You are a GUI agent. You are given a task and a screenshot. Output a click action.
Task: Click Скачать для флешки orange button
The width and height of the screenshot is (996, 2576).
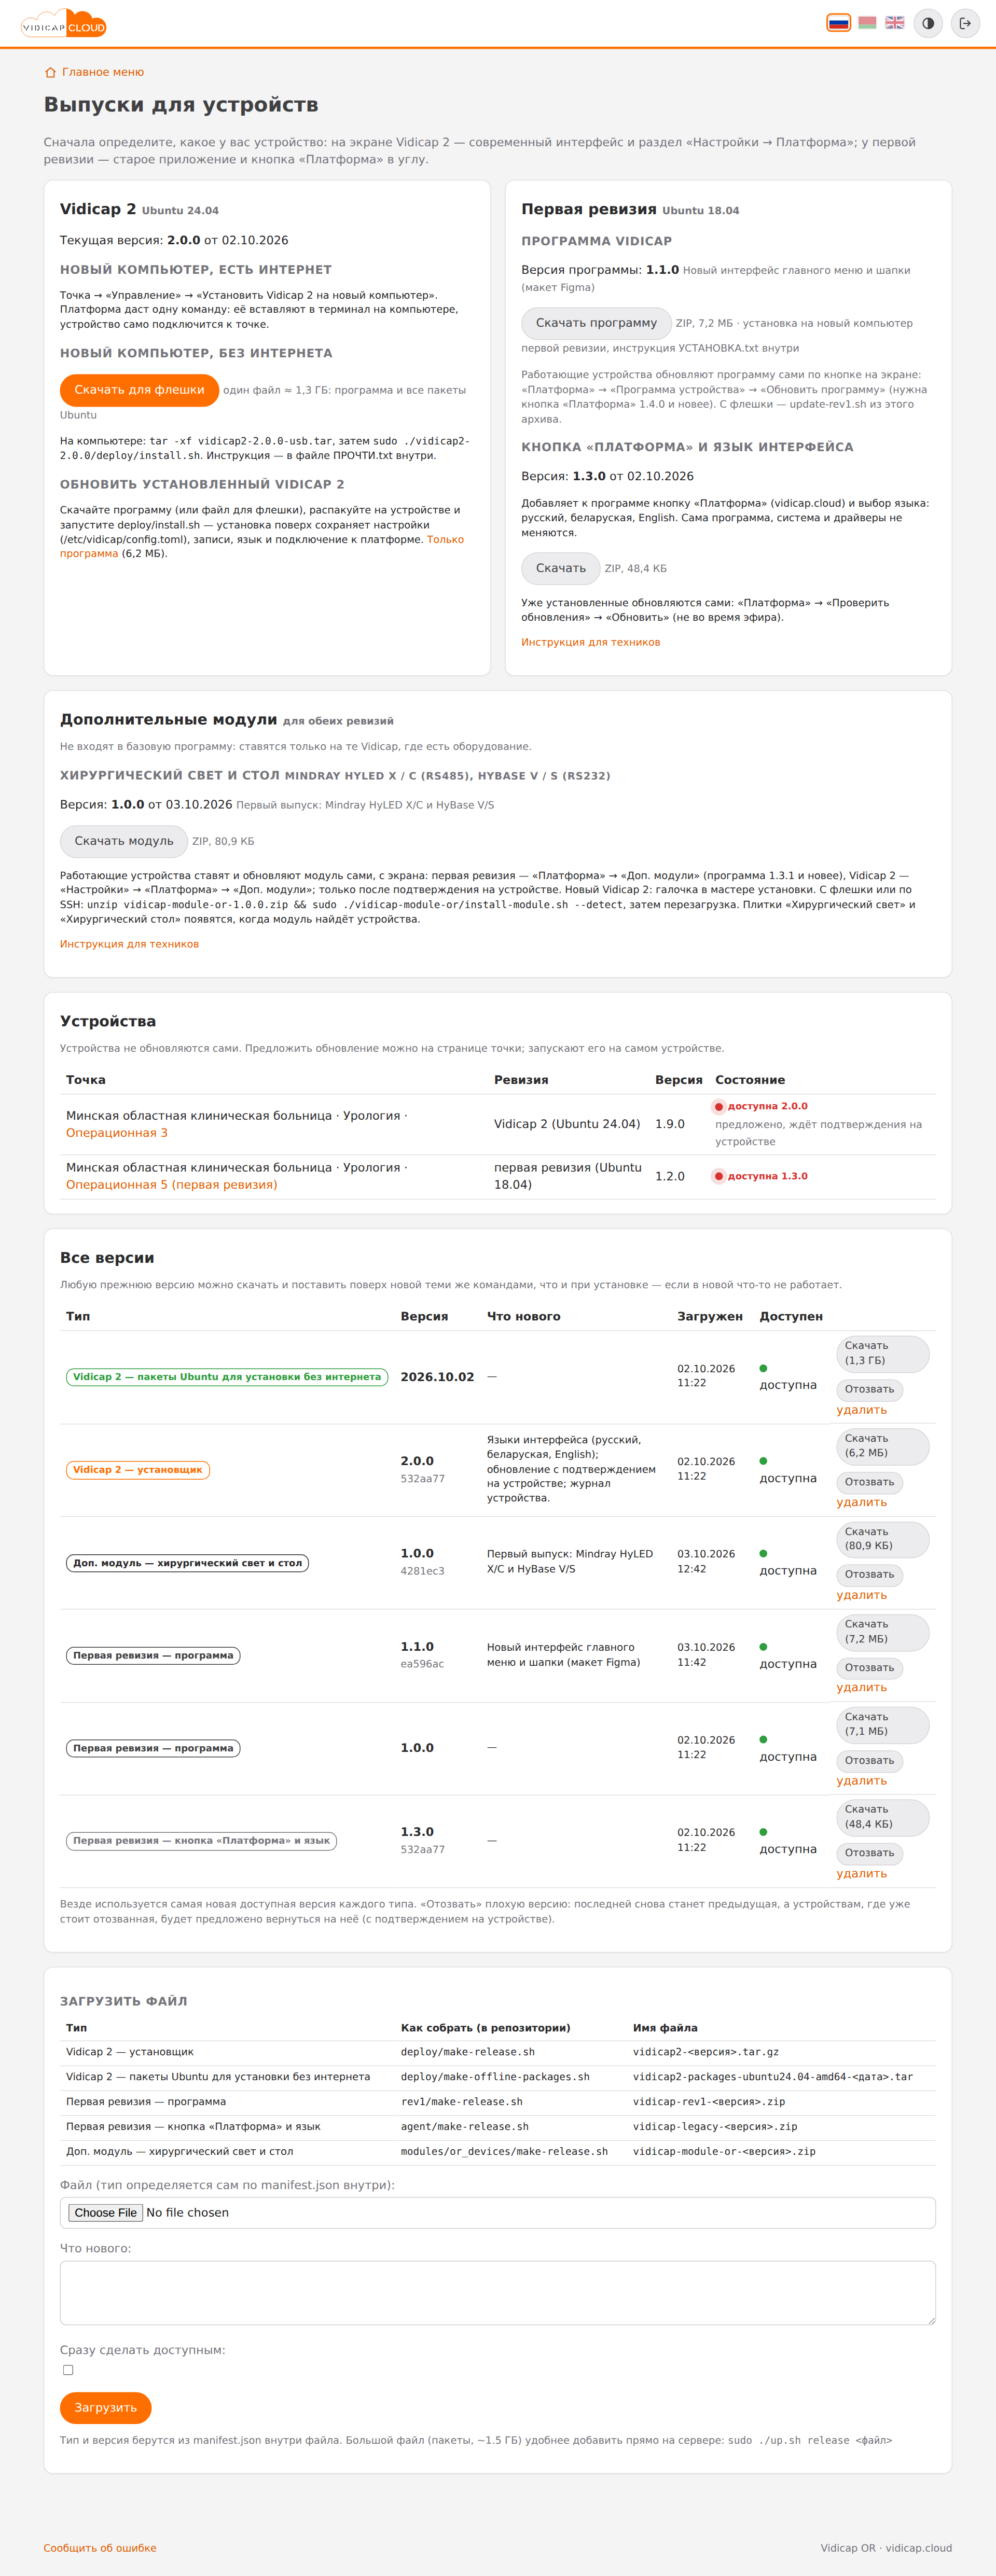click(139, 390)
